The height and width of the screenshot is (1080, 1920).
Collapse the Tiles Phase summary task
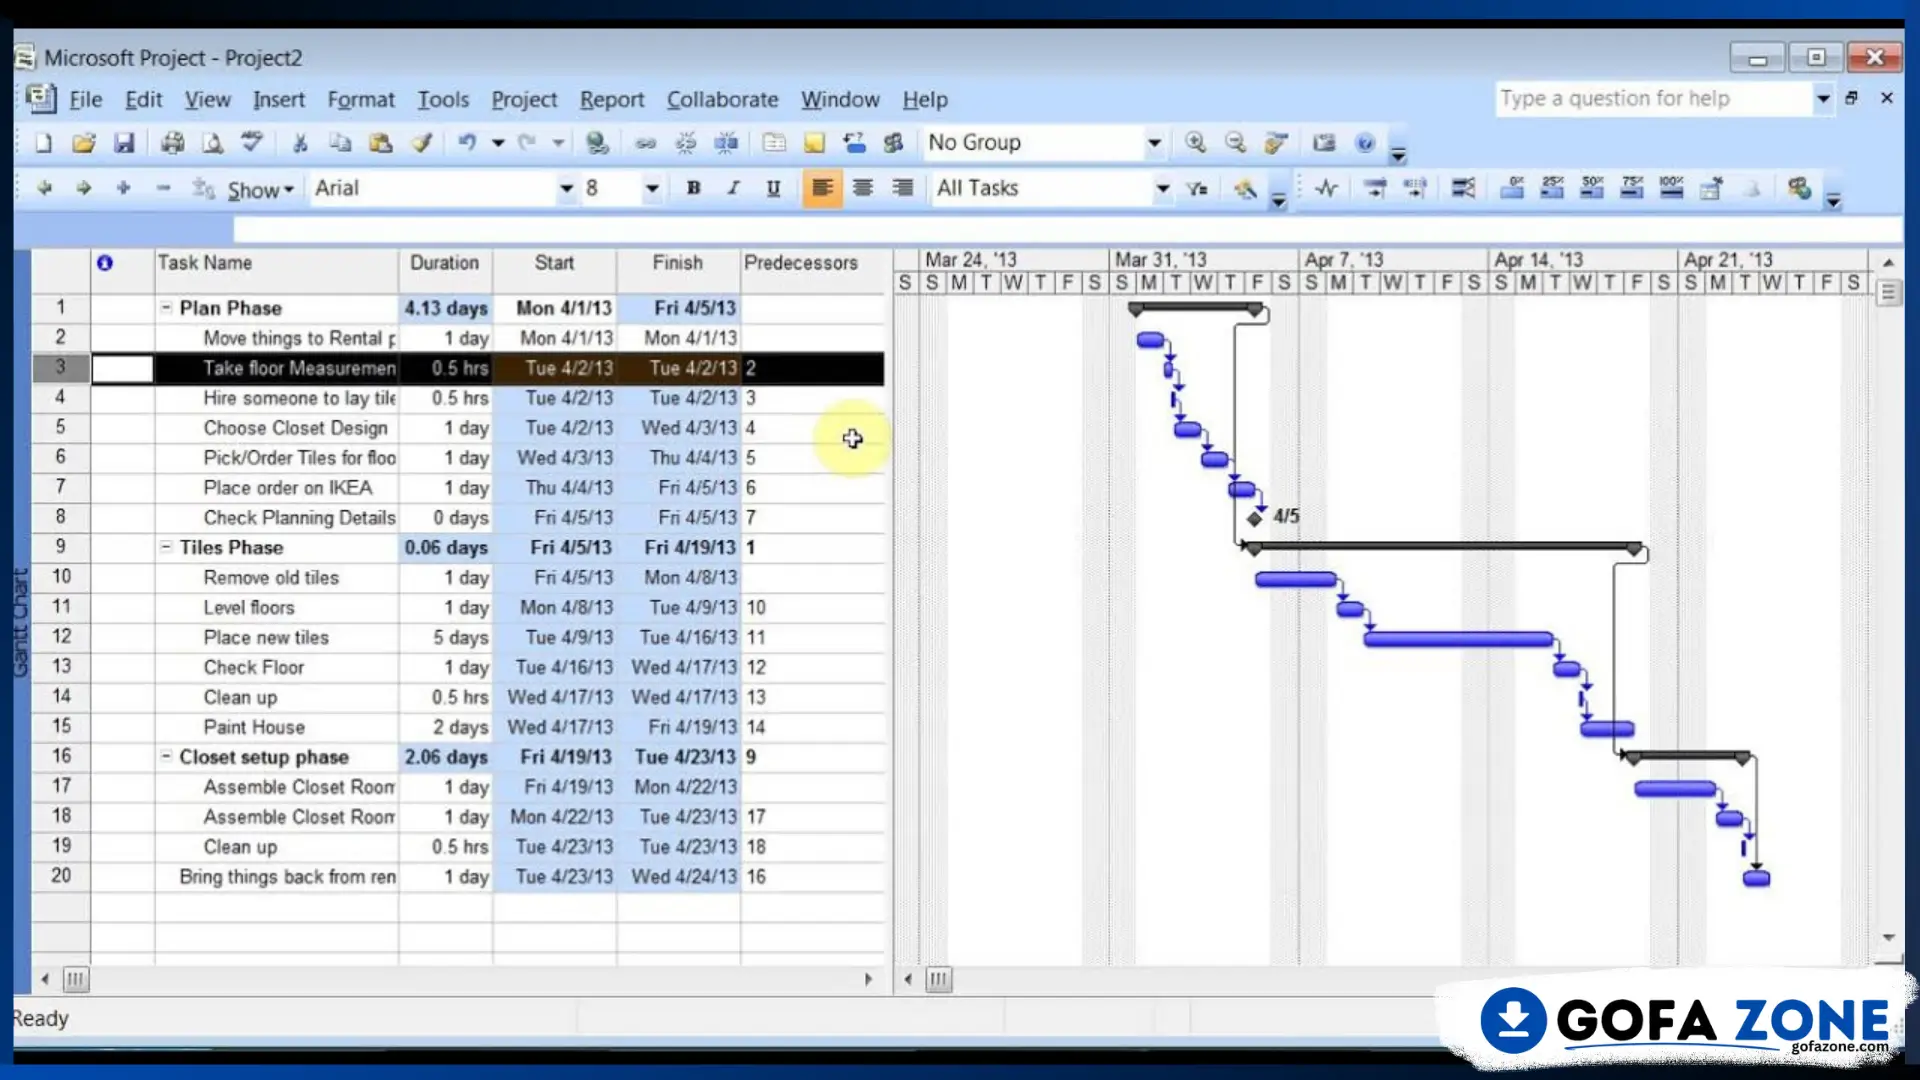click(x=166, y=547)
